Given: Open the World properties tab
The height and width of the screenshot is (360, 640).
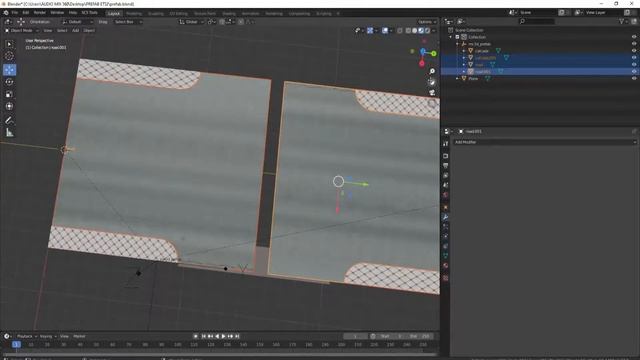Looking at the screenshot, I should [446, 195].
